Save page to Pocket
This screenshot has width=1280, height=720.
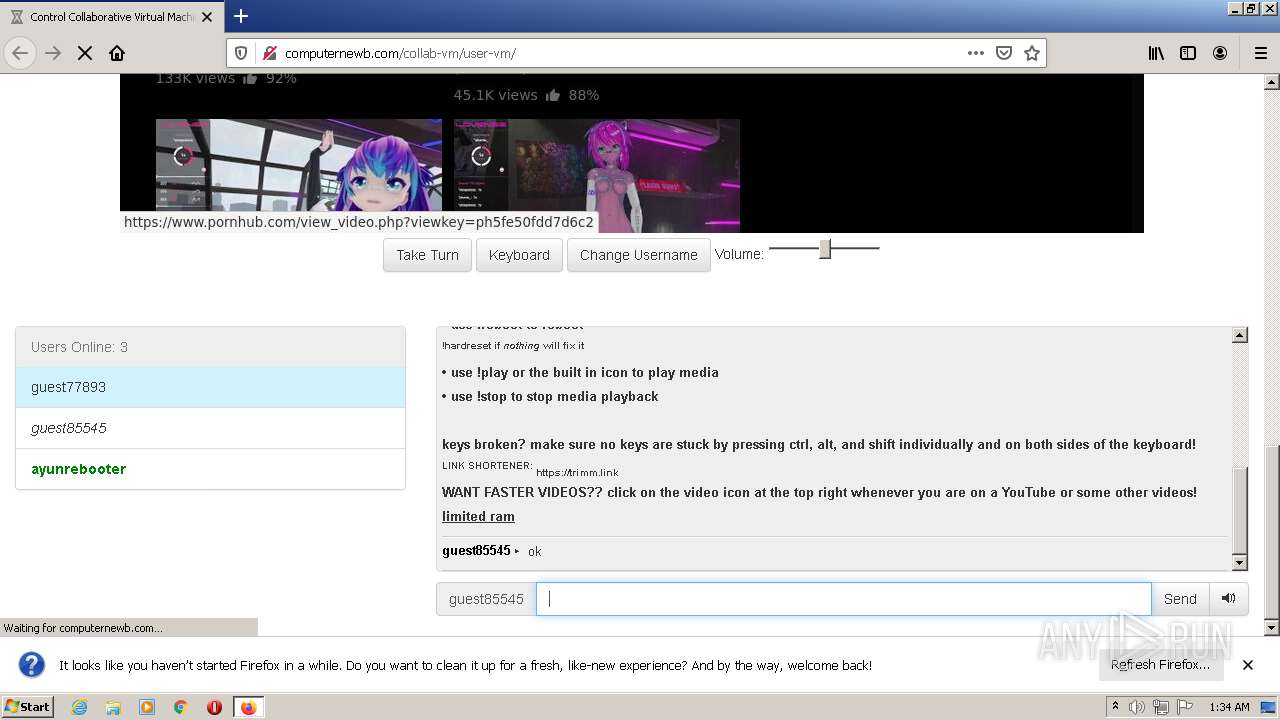point(1004,53)
